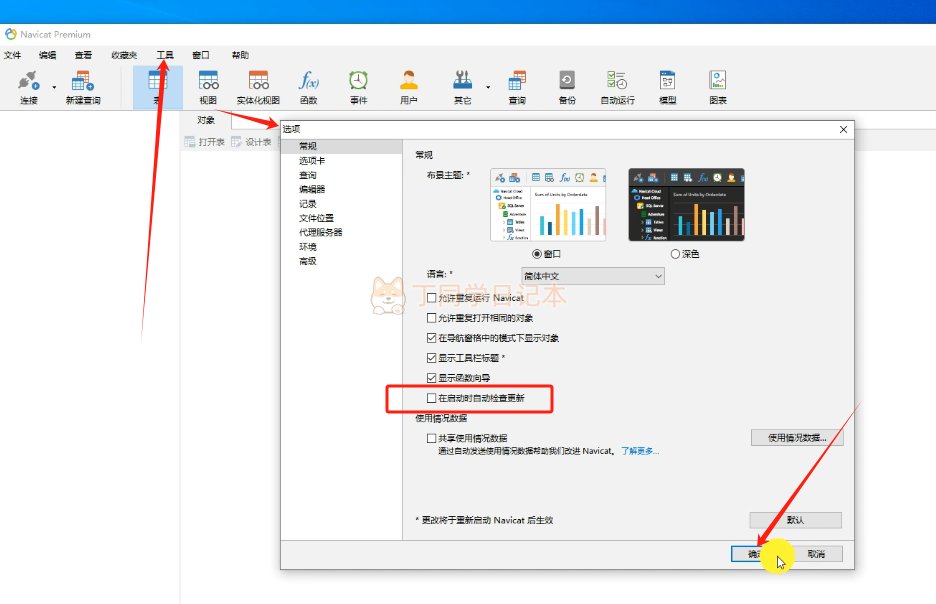This screenshot has width=936, height=604.
Task: Select the Dark (深色) theme radio button
Action: click(x=675, y=254)
